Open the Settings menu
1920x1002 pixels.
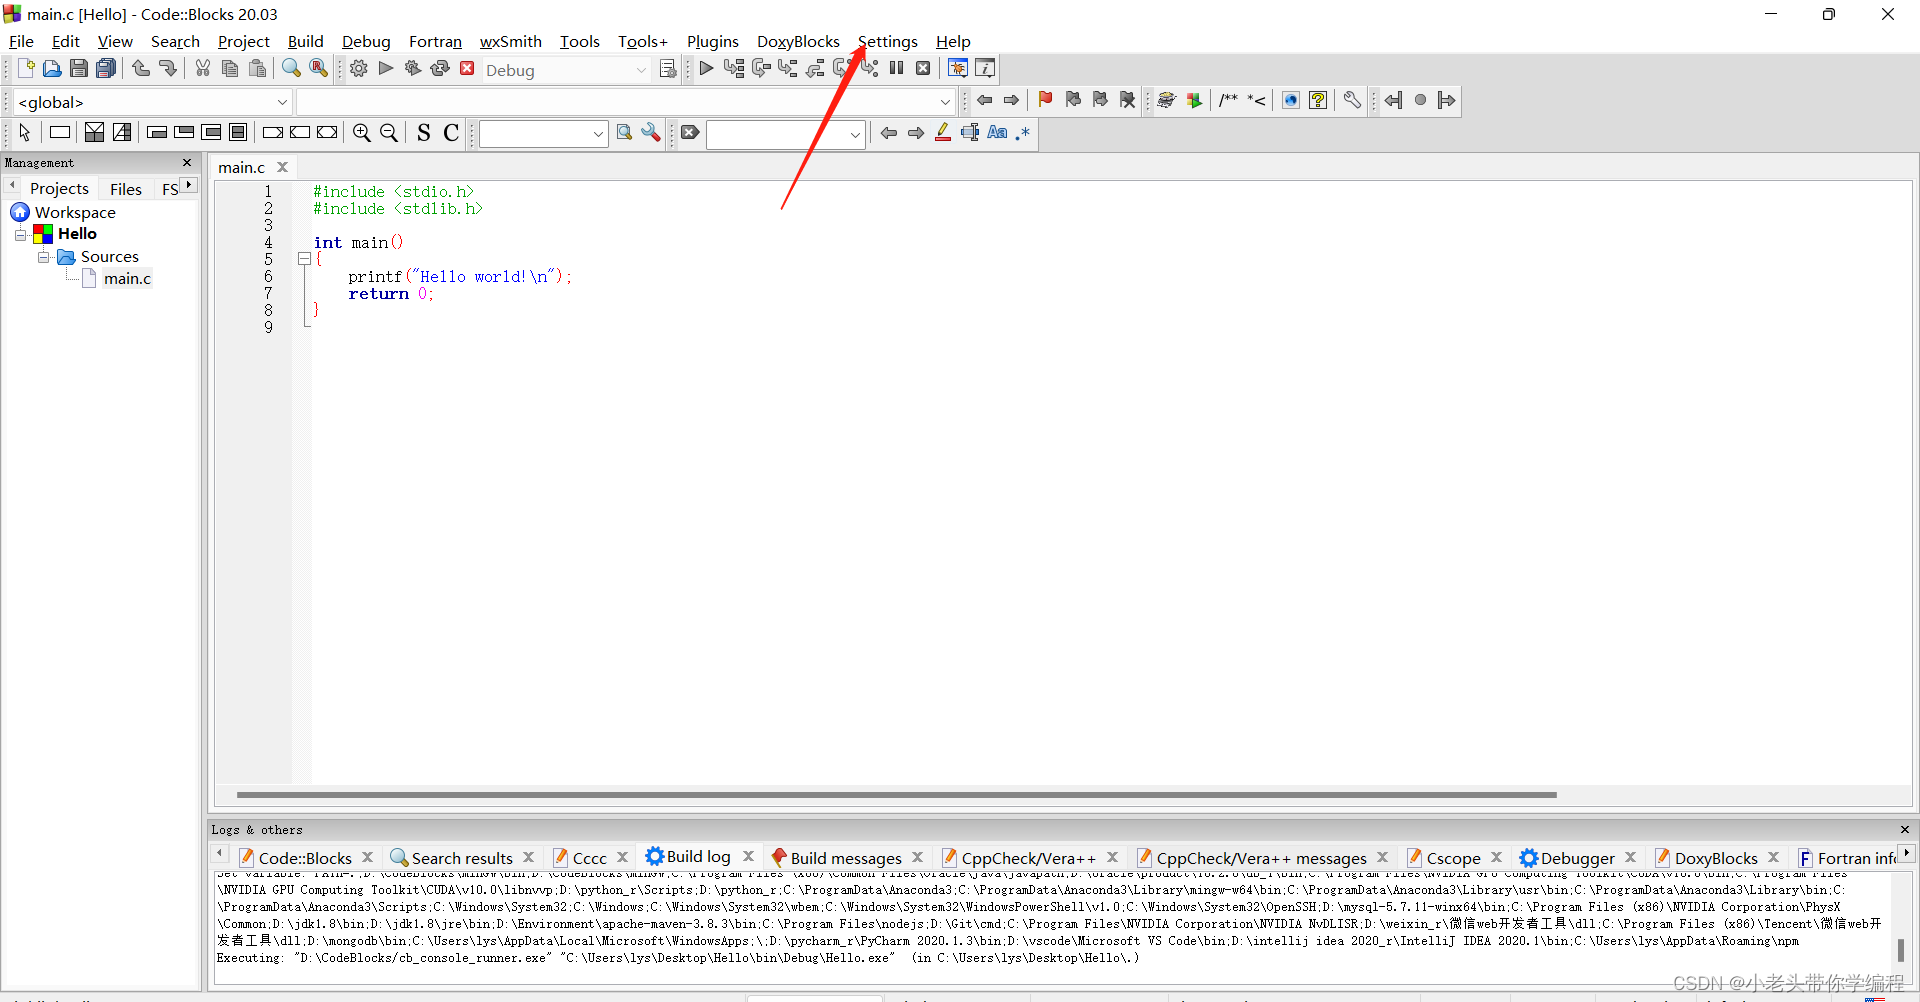tap(887, 41)
